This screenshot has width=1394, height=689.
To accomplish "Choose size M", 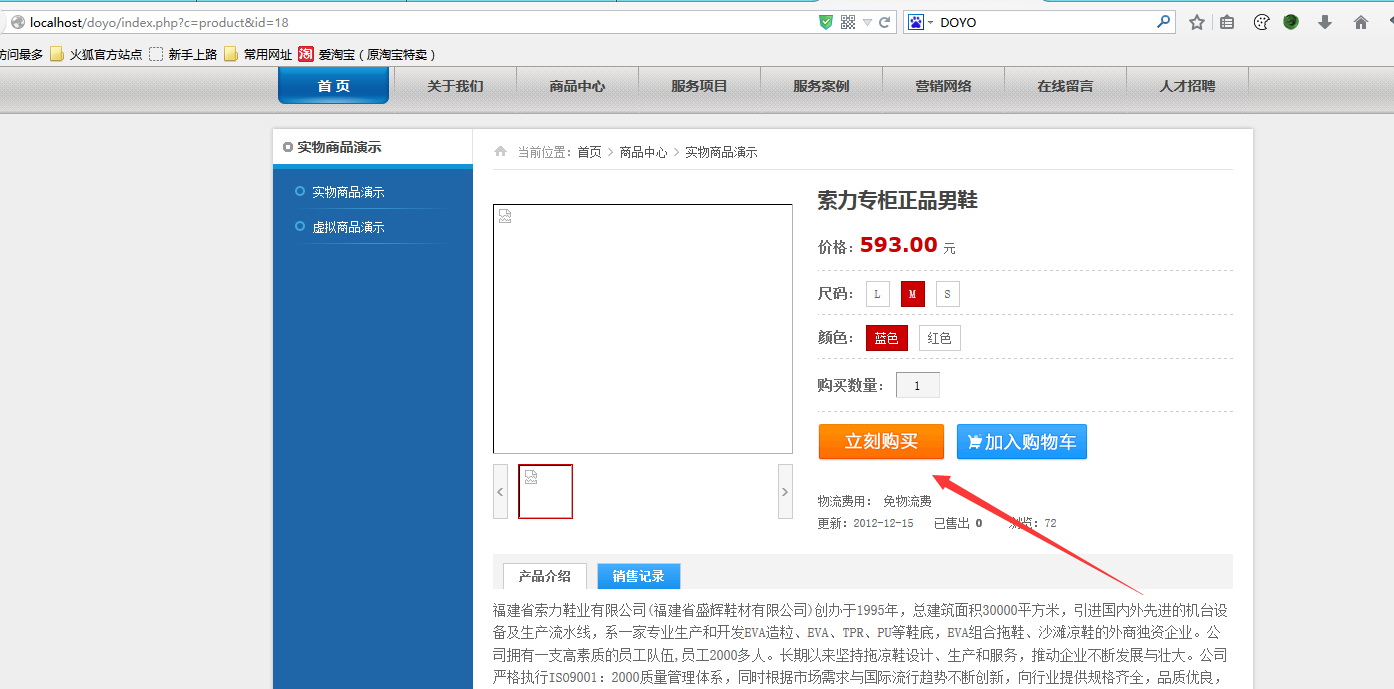I will click(913, 294).
